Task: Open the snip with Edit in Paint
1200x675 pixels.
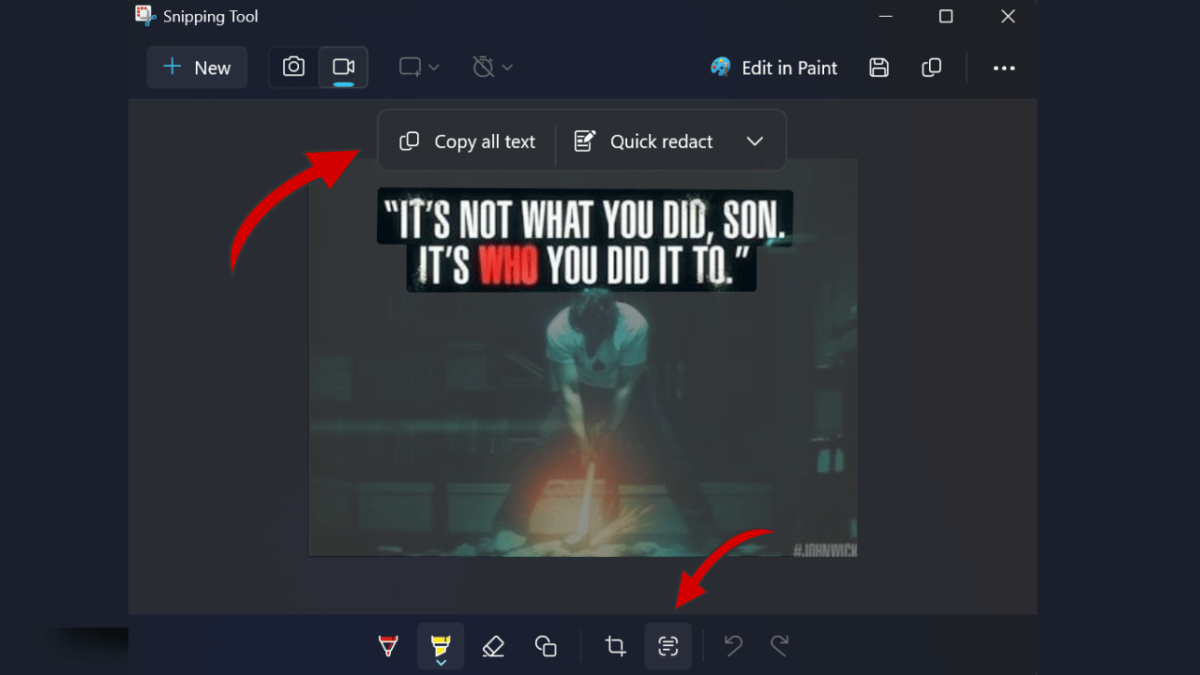Action: click(774, 68)
